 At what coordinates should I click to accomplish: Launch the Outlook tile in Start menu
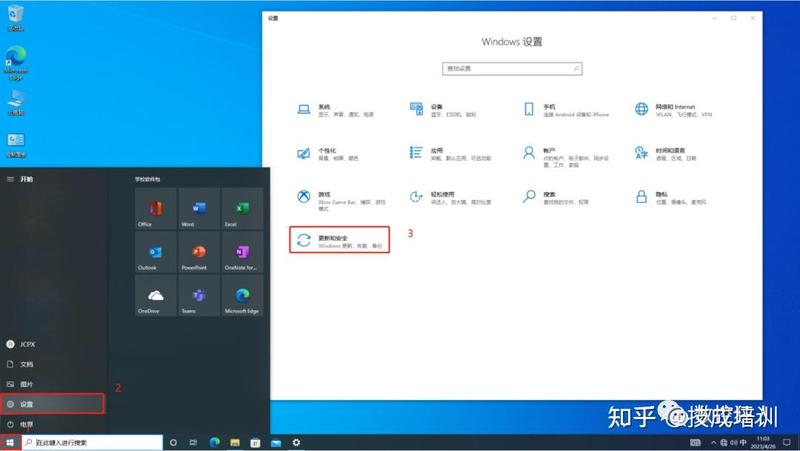click(156, 252)
